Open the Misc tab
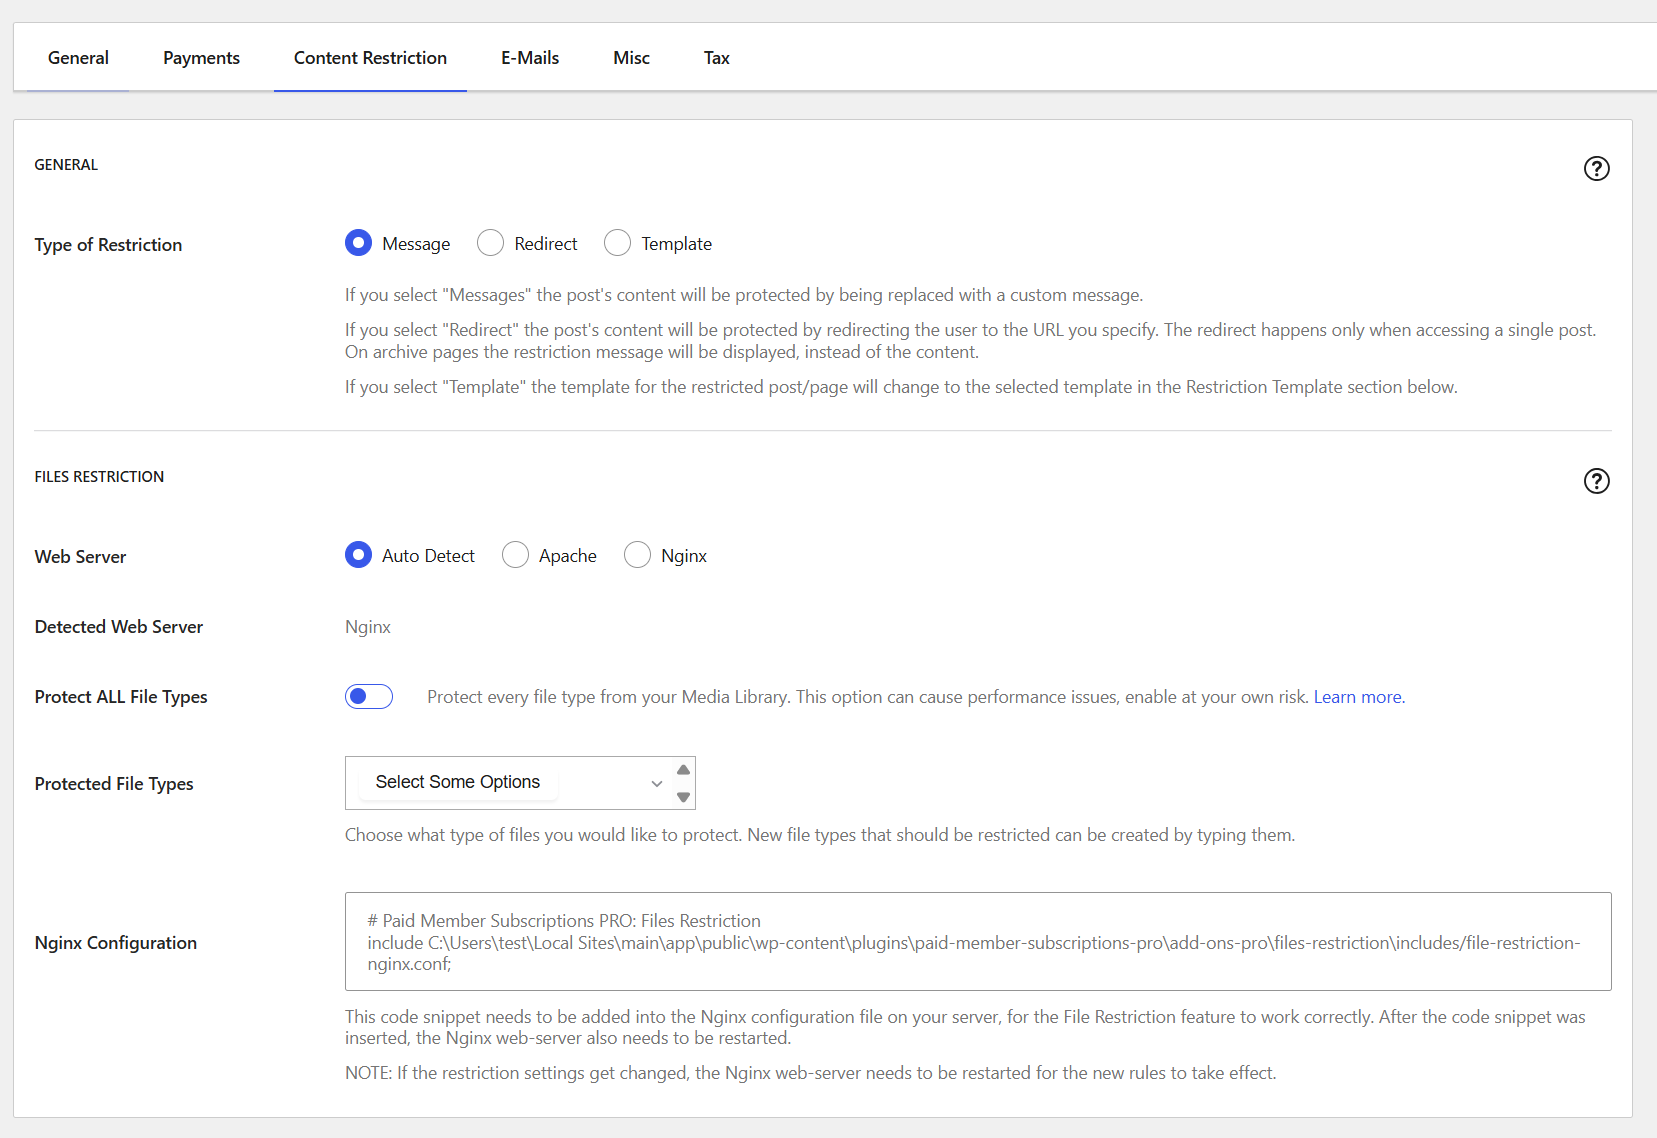 point(631,58)
